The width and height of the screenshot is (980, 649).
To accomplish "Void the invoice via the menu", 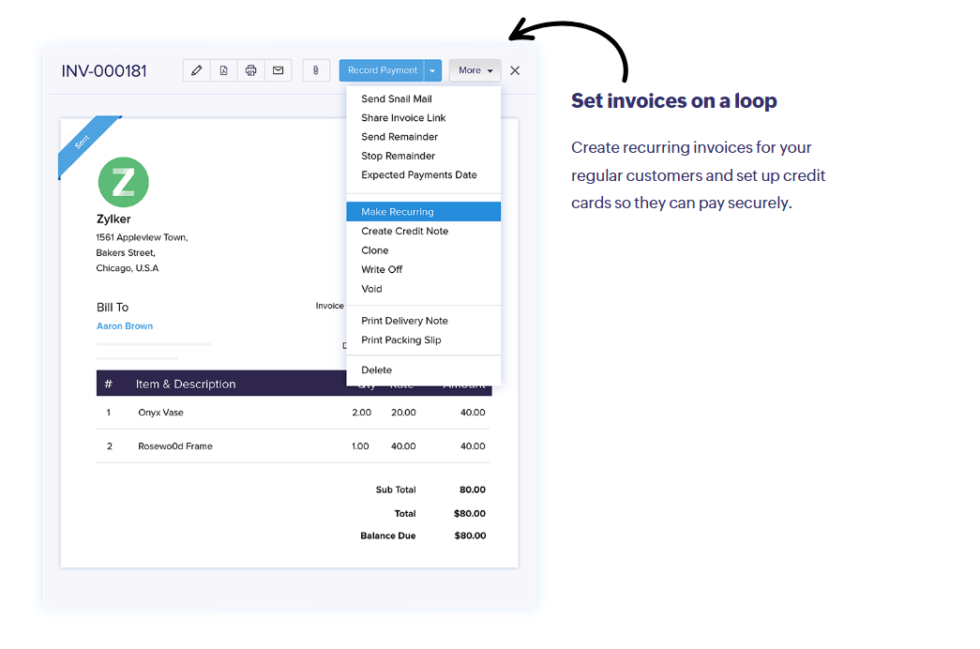I will point(371,288).
